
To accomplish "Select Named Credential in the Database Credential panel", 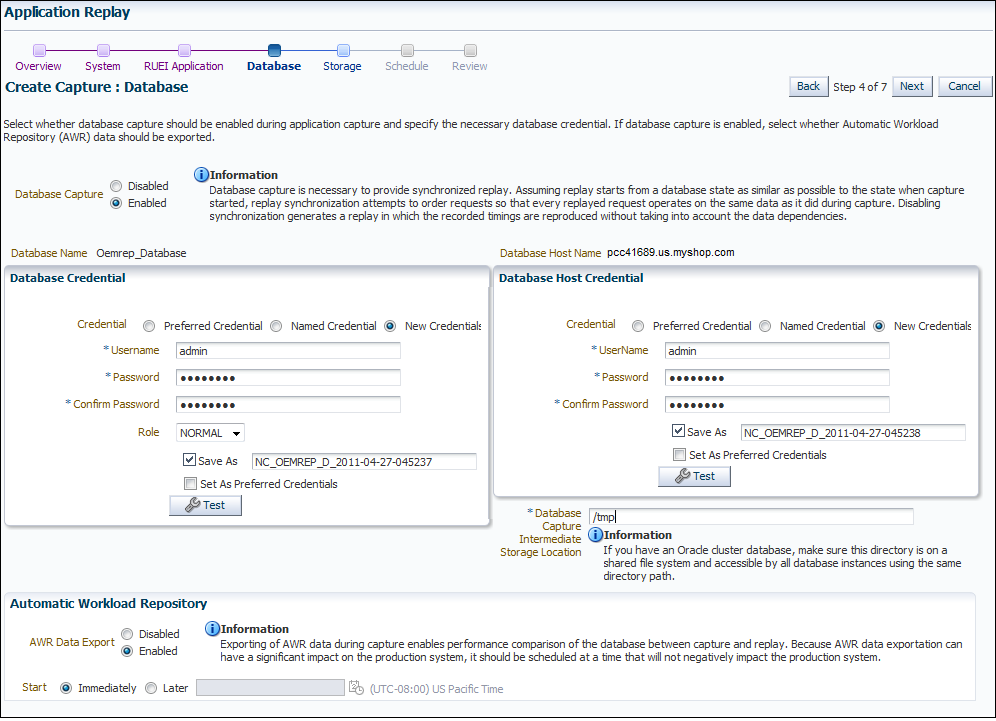I will point(276,326).
